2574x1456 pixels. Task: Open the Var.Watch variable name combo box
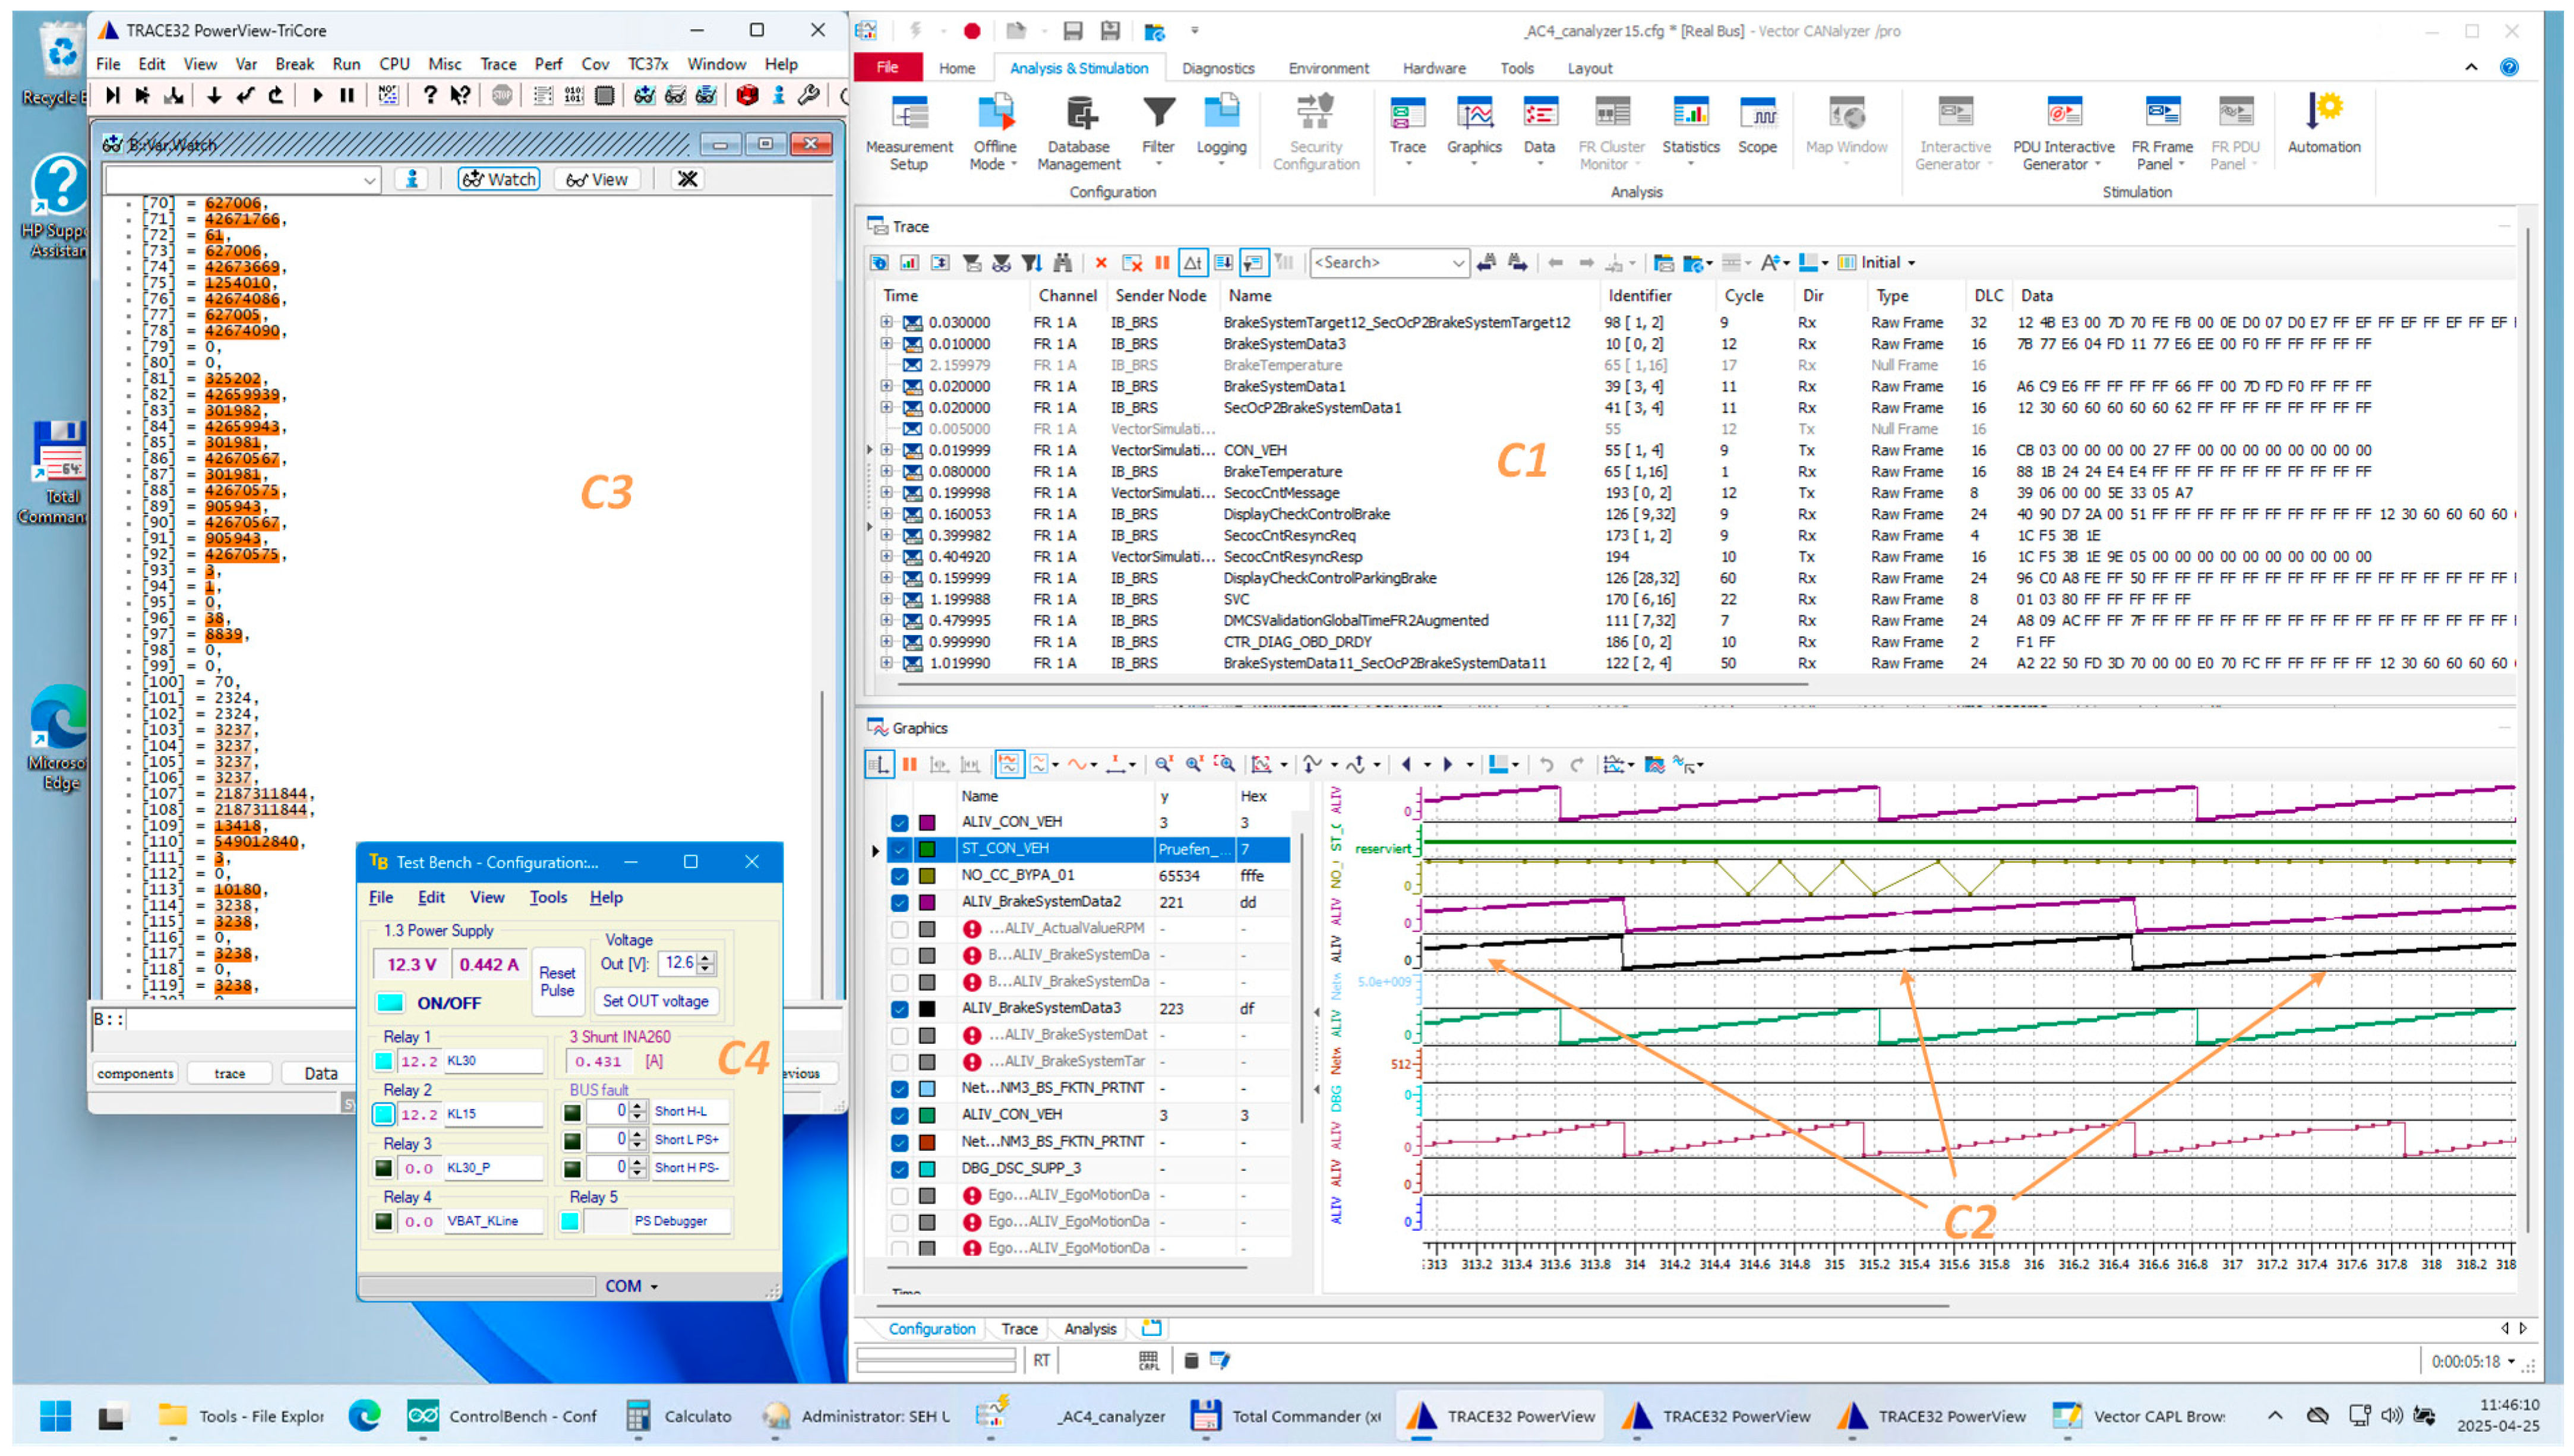pyautogui.click(x=243, y=180)
